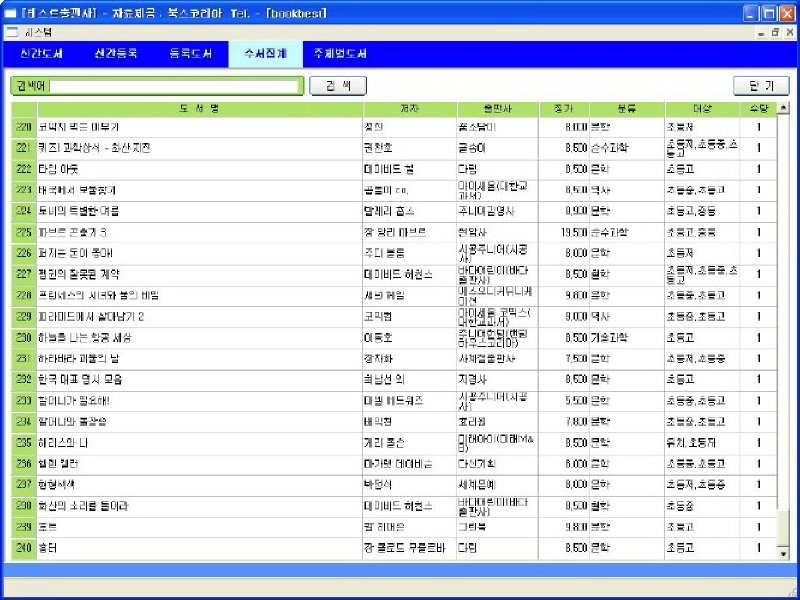Screen dimensions: 800x600
Task: Select the highlighted 수서집계 tab
Action: (x=265, y=54)
